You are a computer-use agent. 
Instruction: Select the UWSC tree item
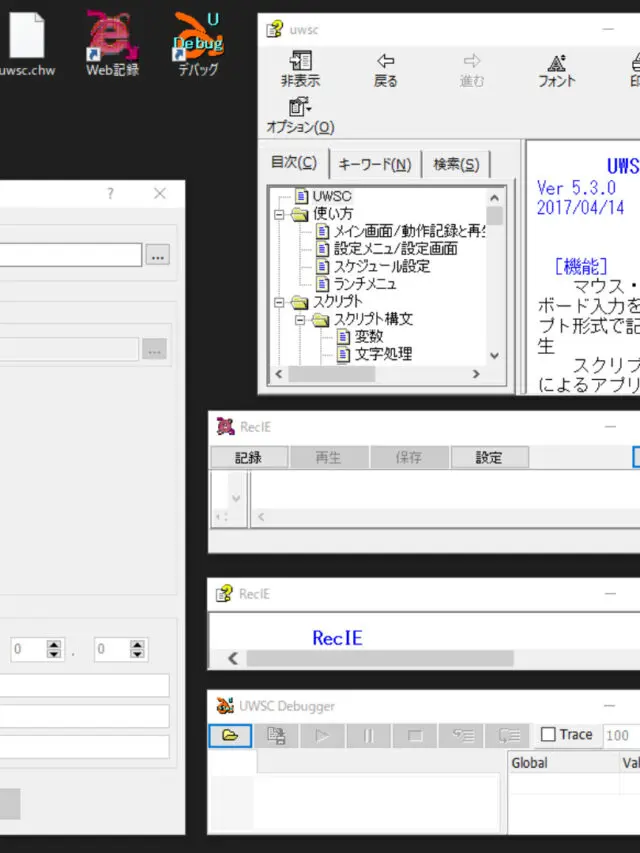332,196
